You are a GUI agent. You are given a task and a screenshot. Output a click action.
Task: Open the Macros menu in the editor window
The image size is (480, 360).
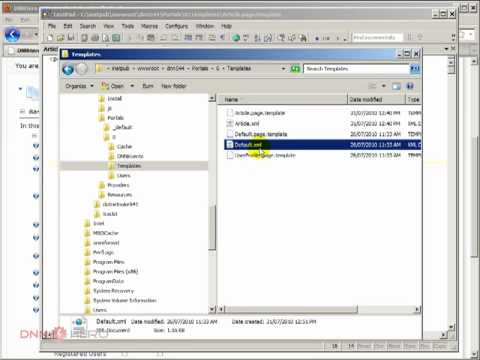click(149, 26)
